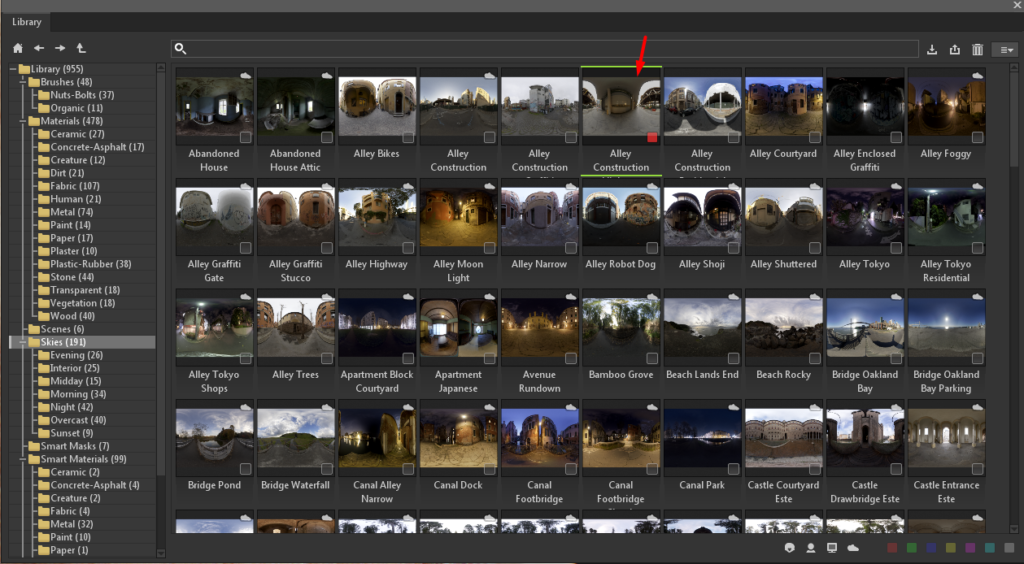1024x564 pixels.
Task: Click the magnifier search icon
Action: 180,48
